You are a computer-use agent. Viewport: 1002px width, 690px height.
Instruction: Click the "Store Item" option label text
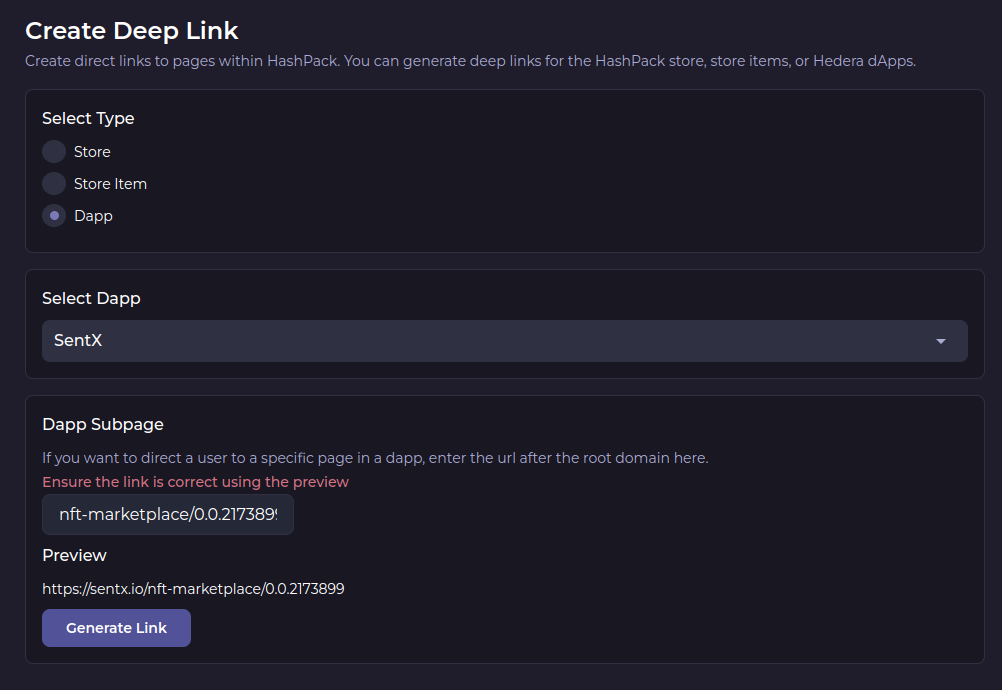click(110, 184)
